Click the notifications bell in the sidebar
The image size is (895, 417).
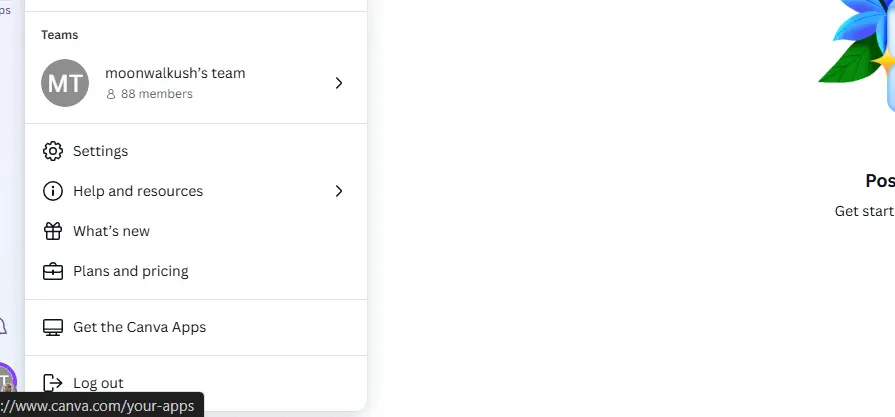click(3, 326)
